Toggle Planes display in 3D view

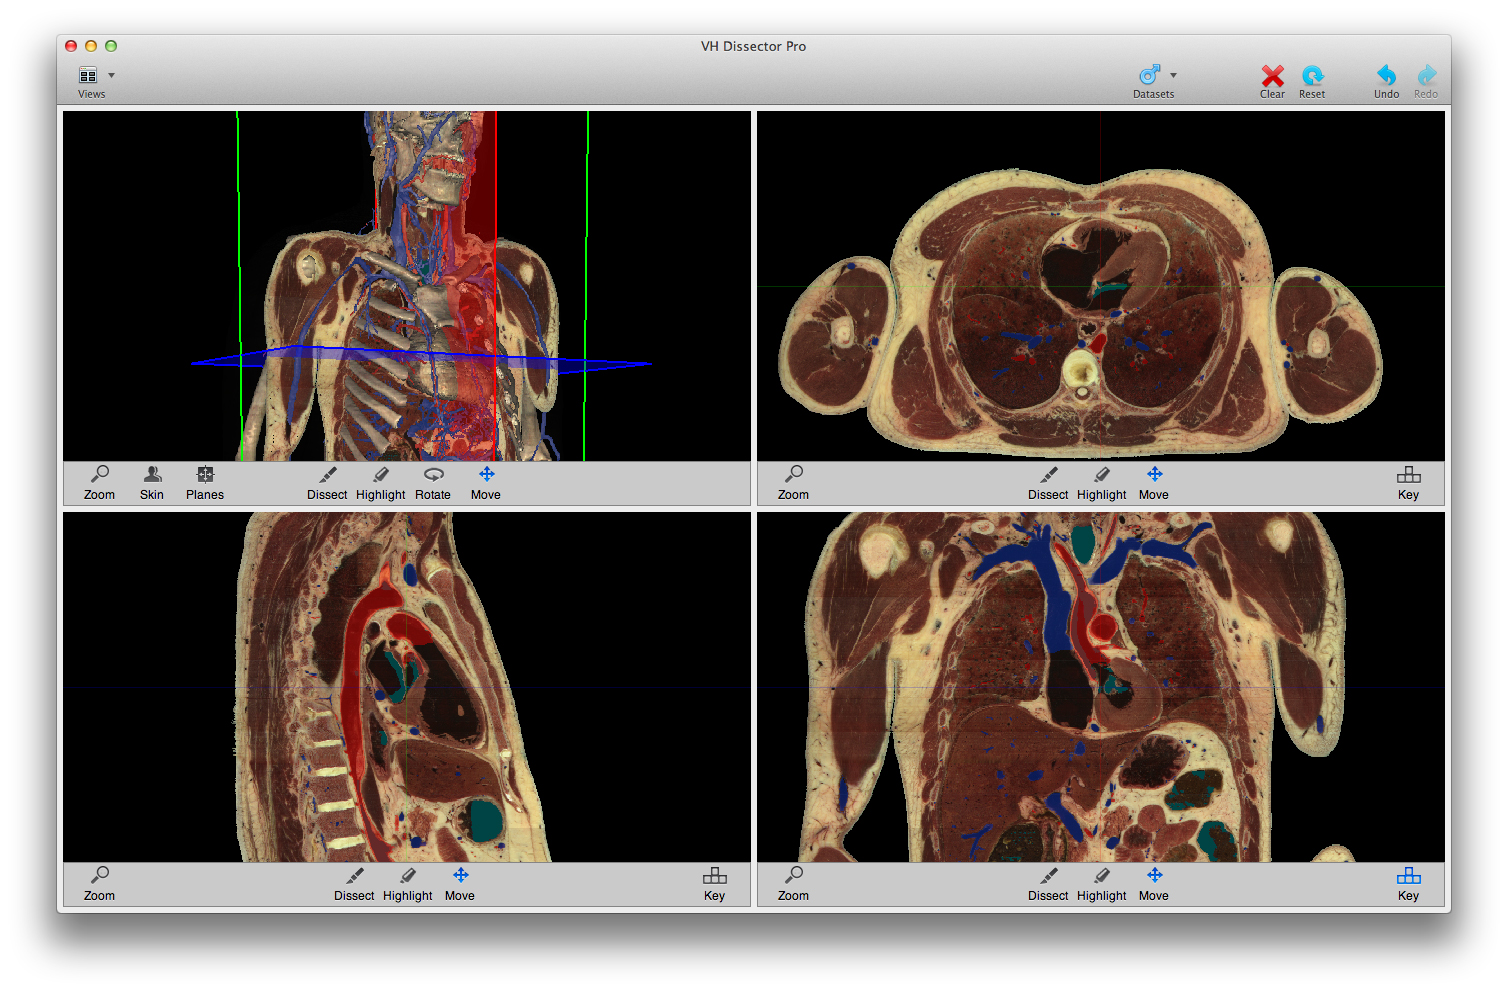coord(205,482)
